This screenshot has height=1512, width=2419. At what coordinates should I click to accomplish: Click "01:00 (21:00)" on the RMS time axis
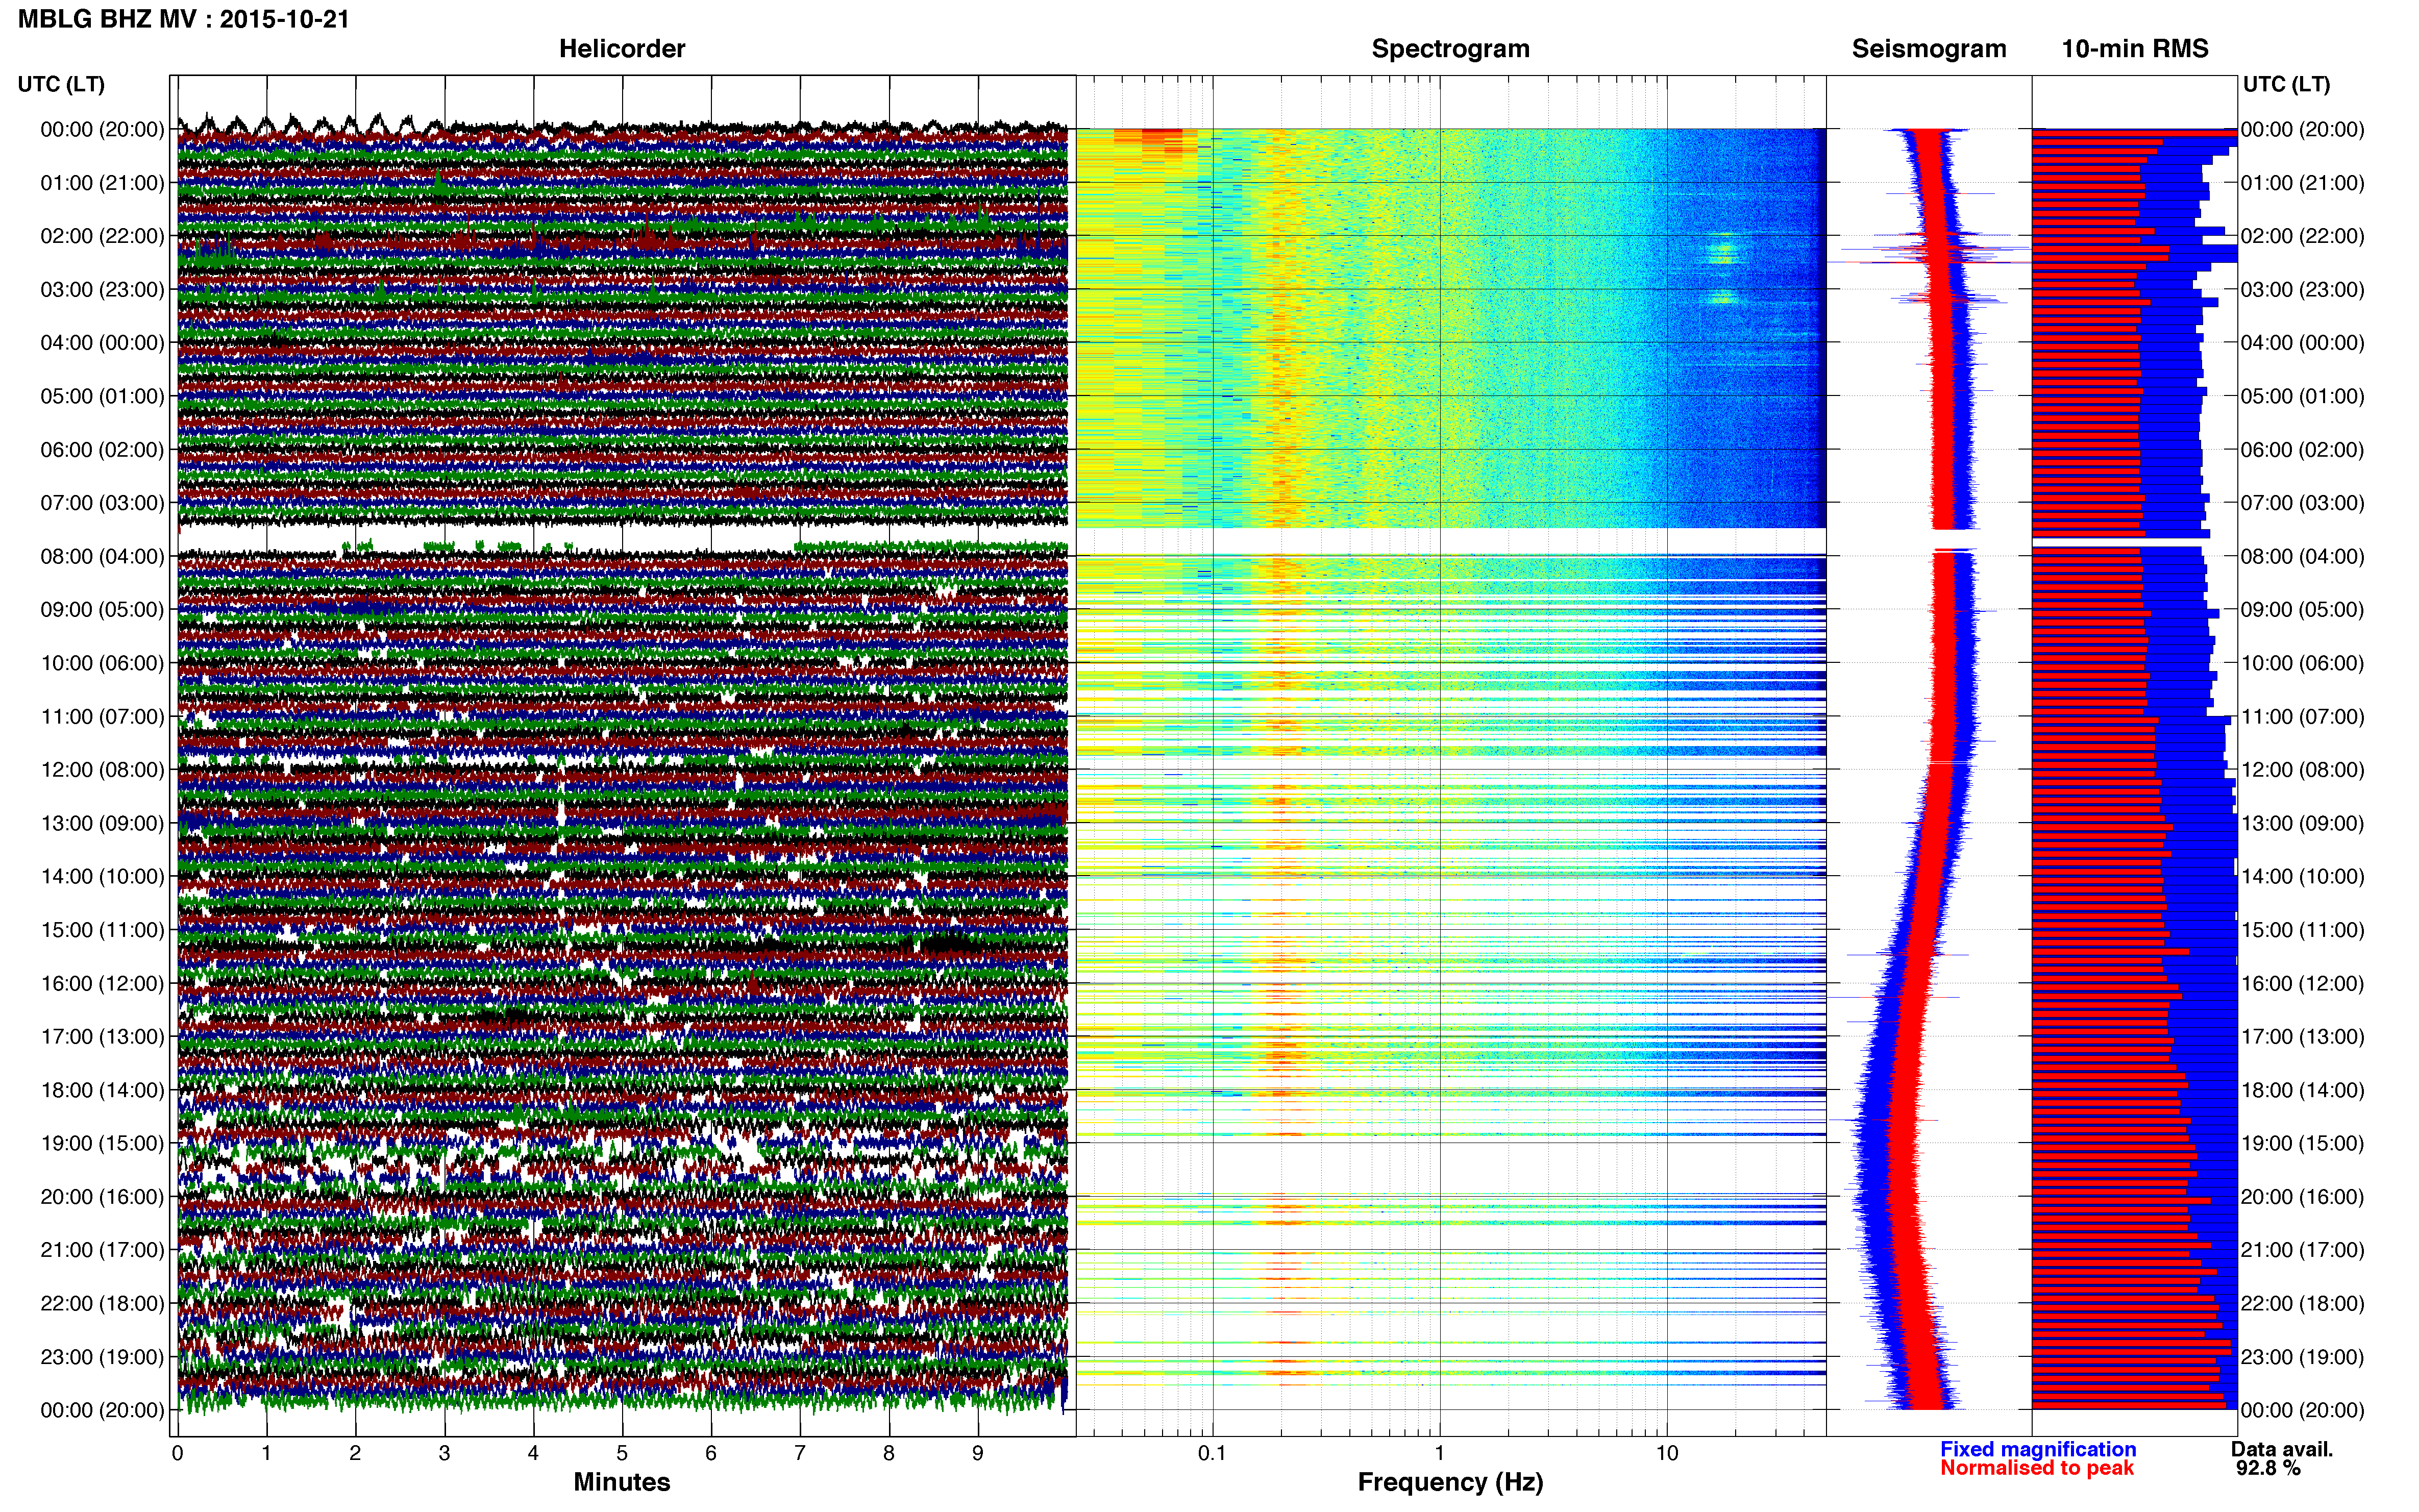click(2302, 183)
